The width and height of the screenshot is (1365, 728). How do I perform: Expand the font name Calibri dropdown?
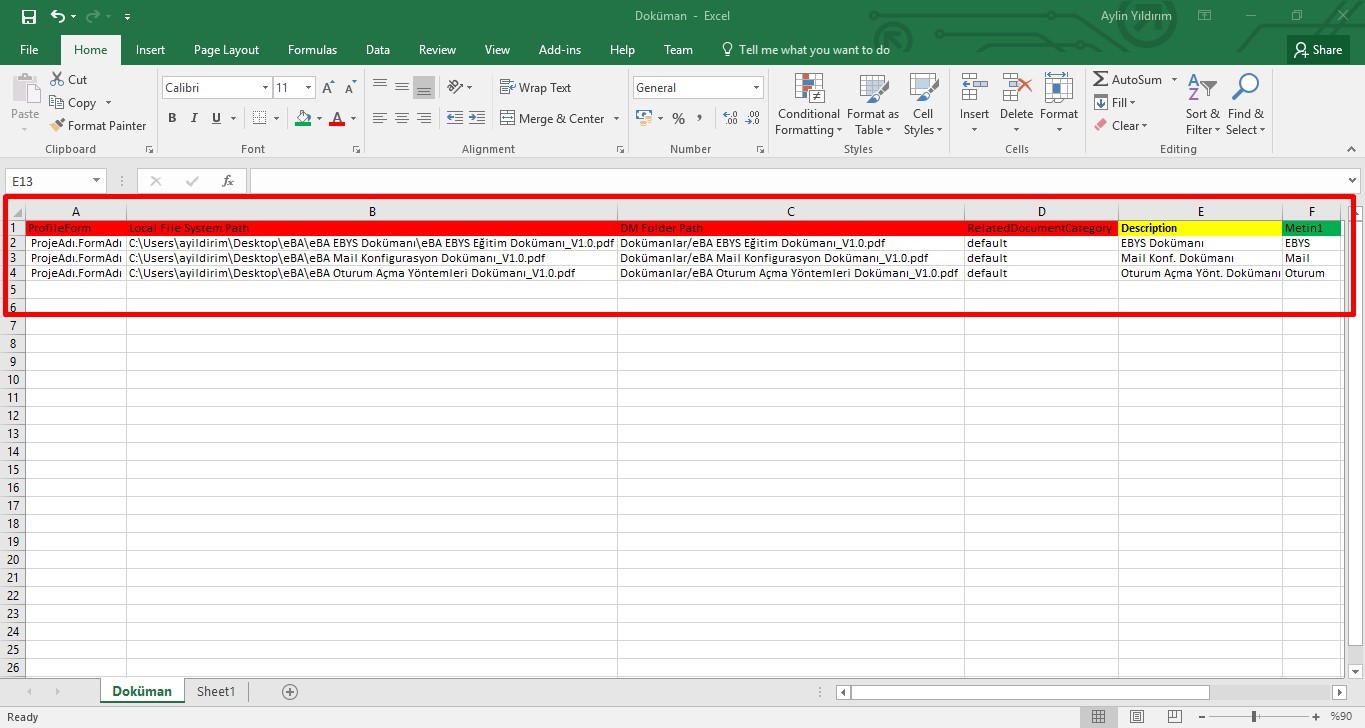point(265,88)
